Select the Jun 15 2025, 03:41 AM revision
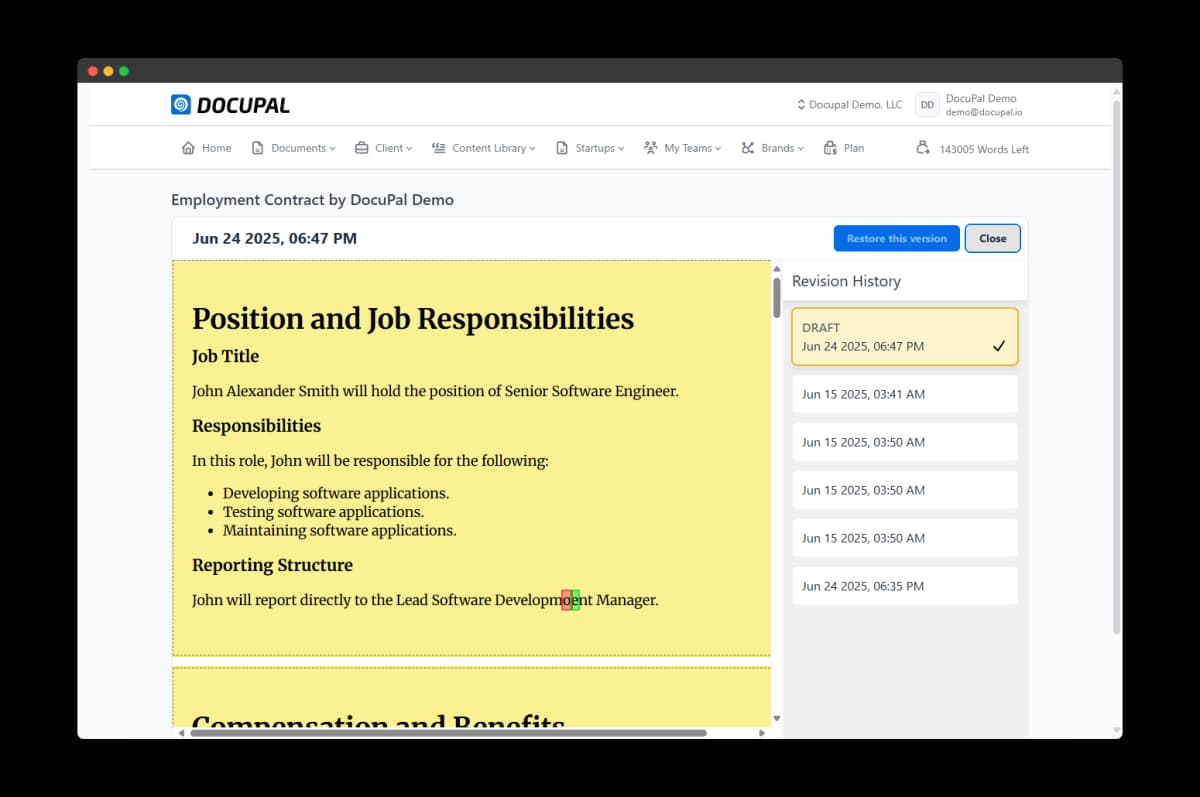 point(904,394)
